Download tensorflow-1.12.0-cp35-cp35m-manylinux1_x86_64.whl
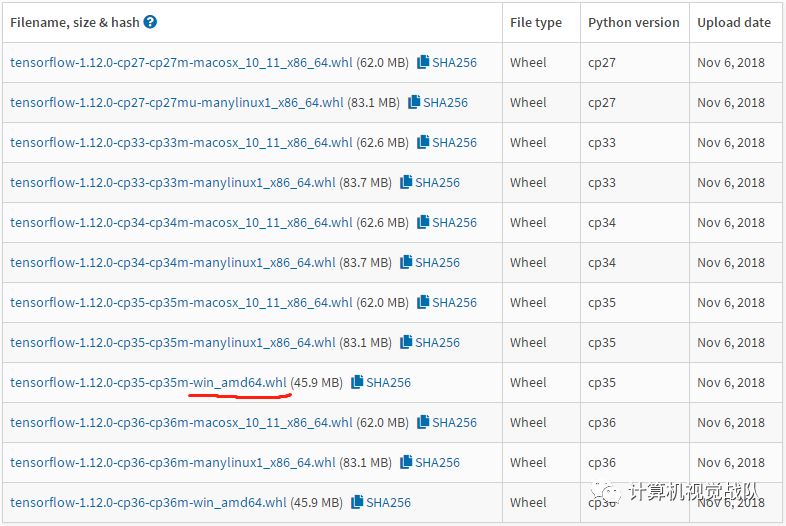Viewport: 786px width, 526px height. tap(172, 343)
